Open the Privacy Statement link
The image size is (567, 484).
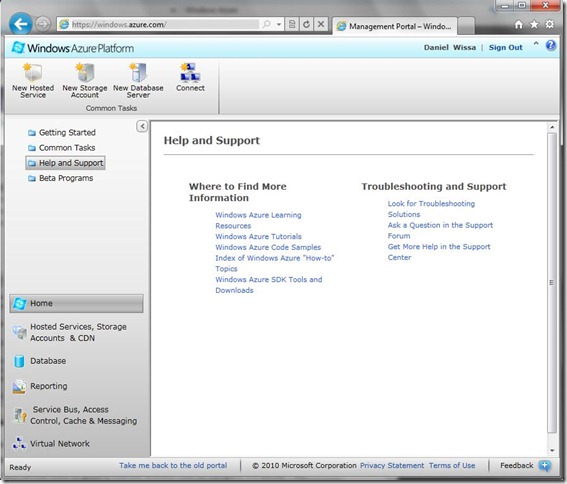click(392, 465)
